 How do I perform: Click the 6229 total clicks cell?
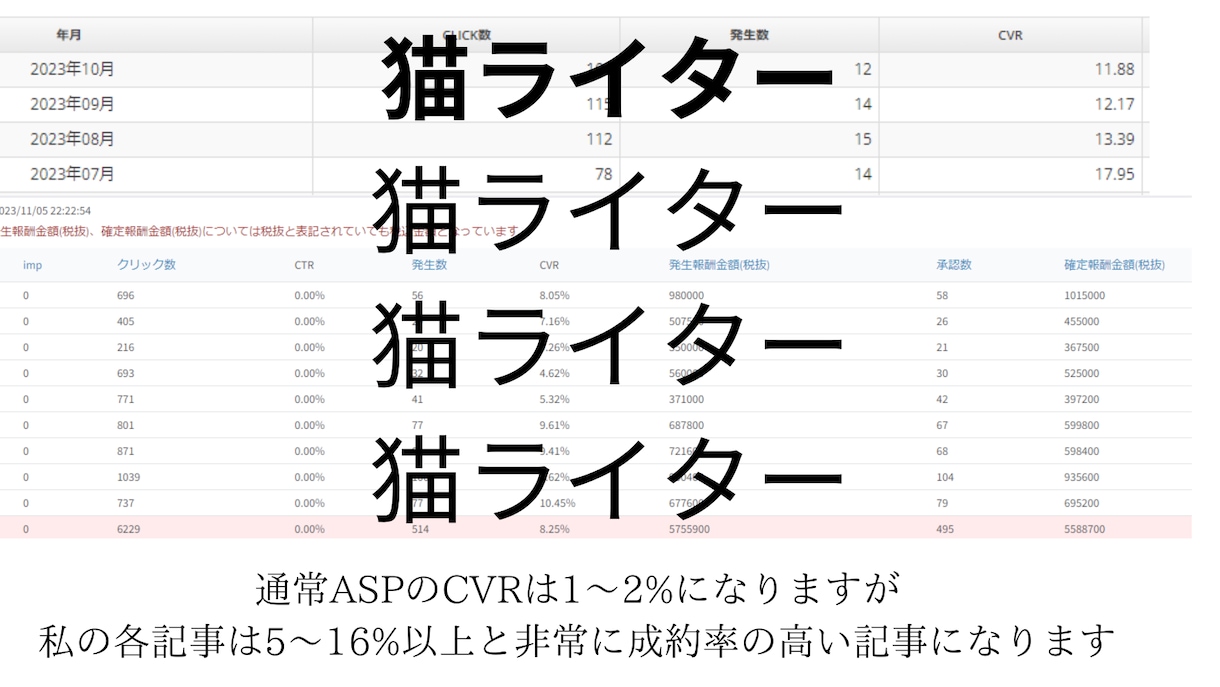(x=128, y=529)
